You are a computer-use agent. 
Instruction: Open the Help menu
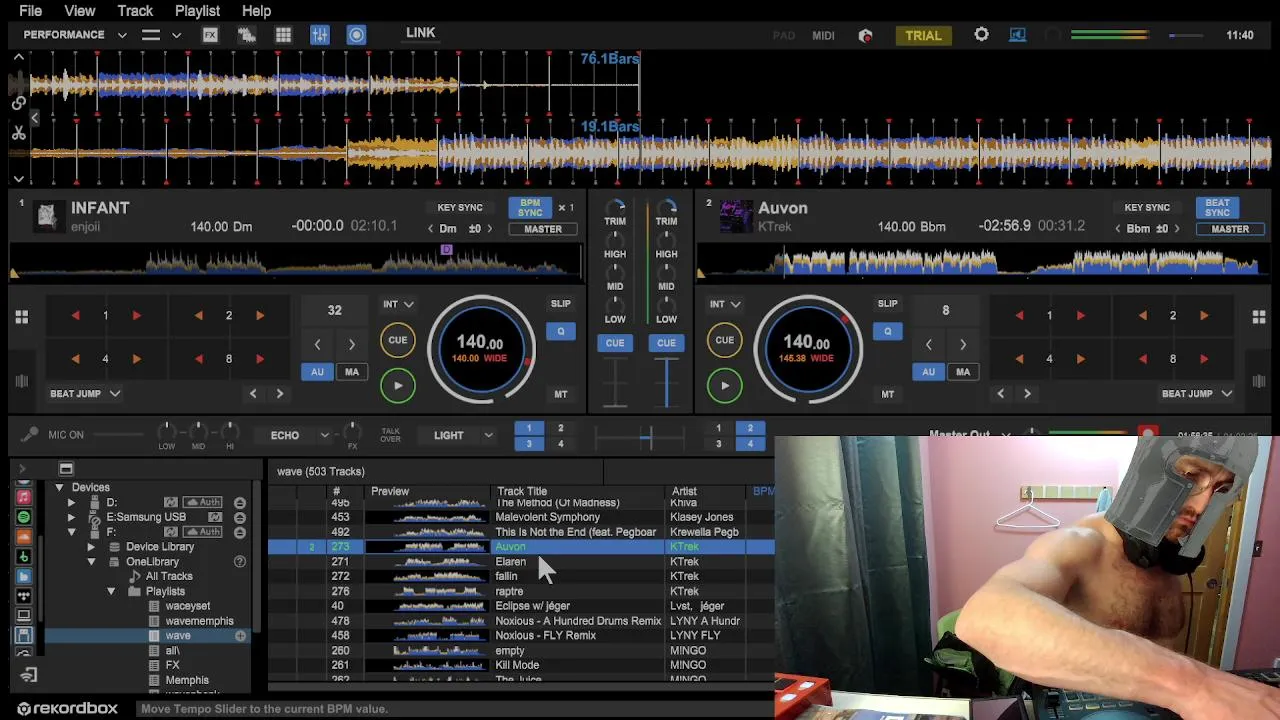[x=256, y=11]
